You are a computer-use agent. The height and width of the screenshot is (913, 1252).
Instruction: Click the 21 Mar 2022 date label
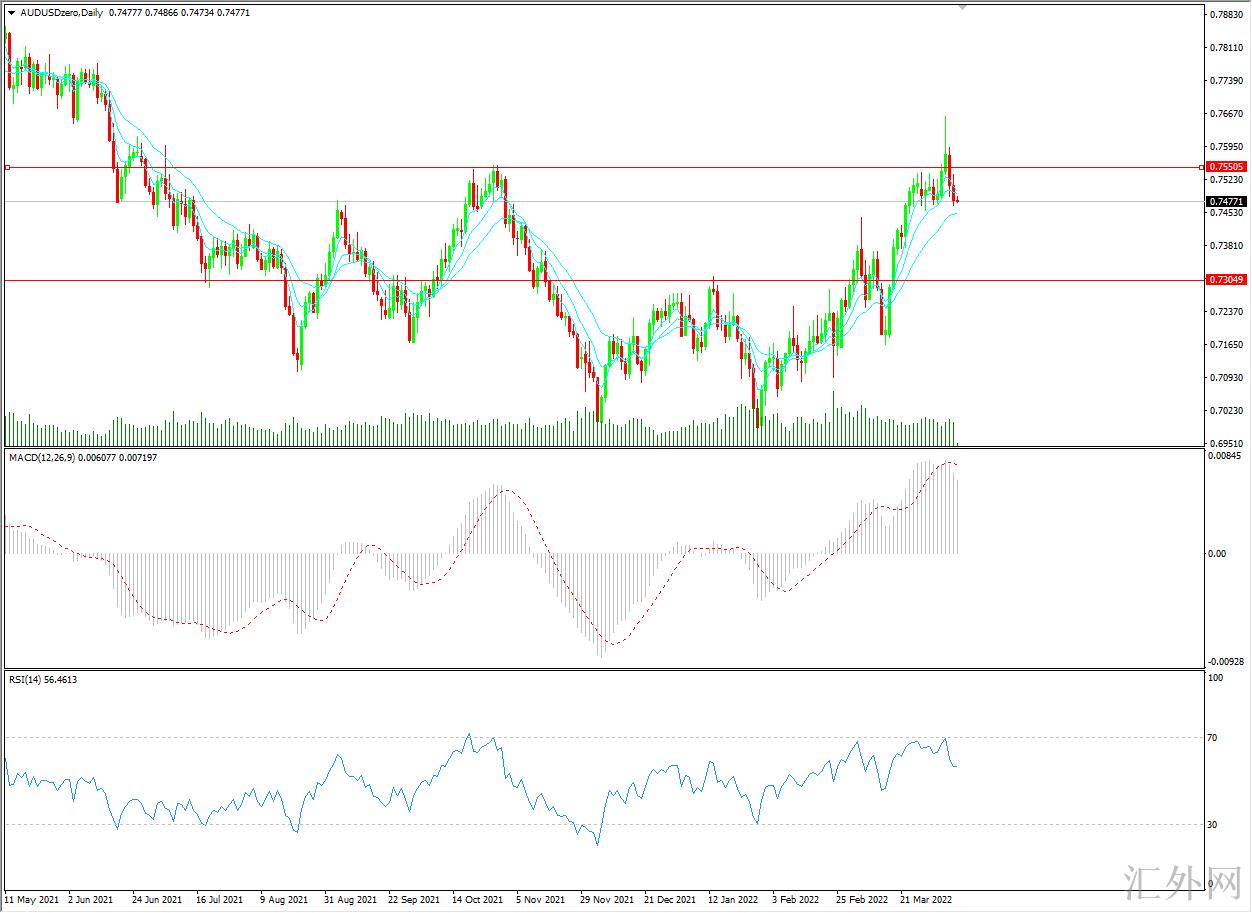coord(926,899)
